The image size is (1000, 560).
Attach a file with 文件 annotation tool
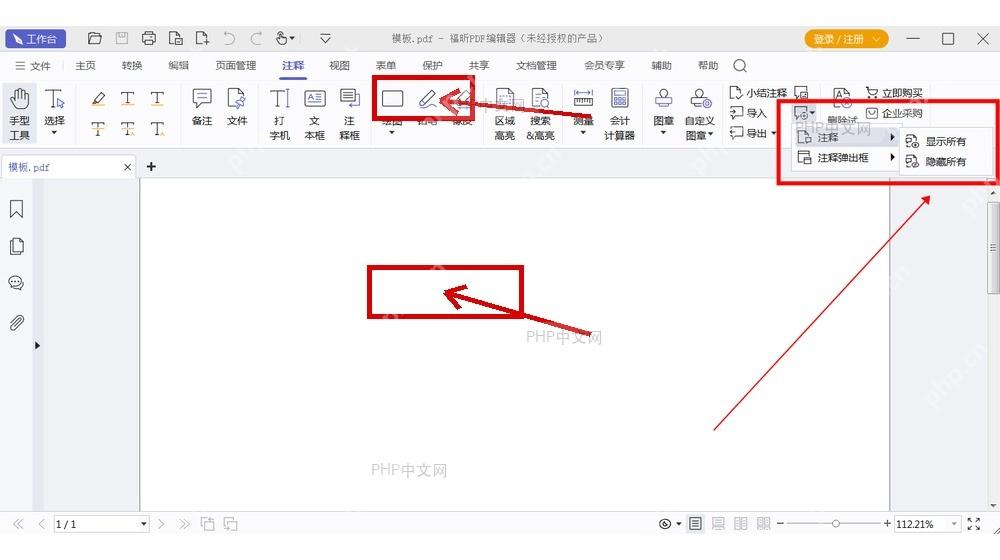click(237, 107)
